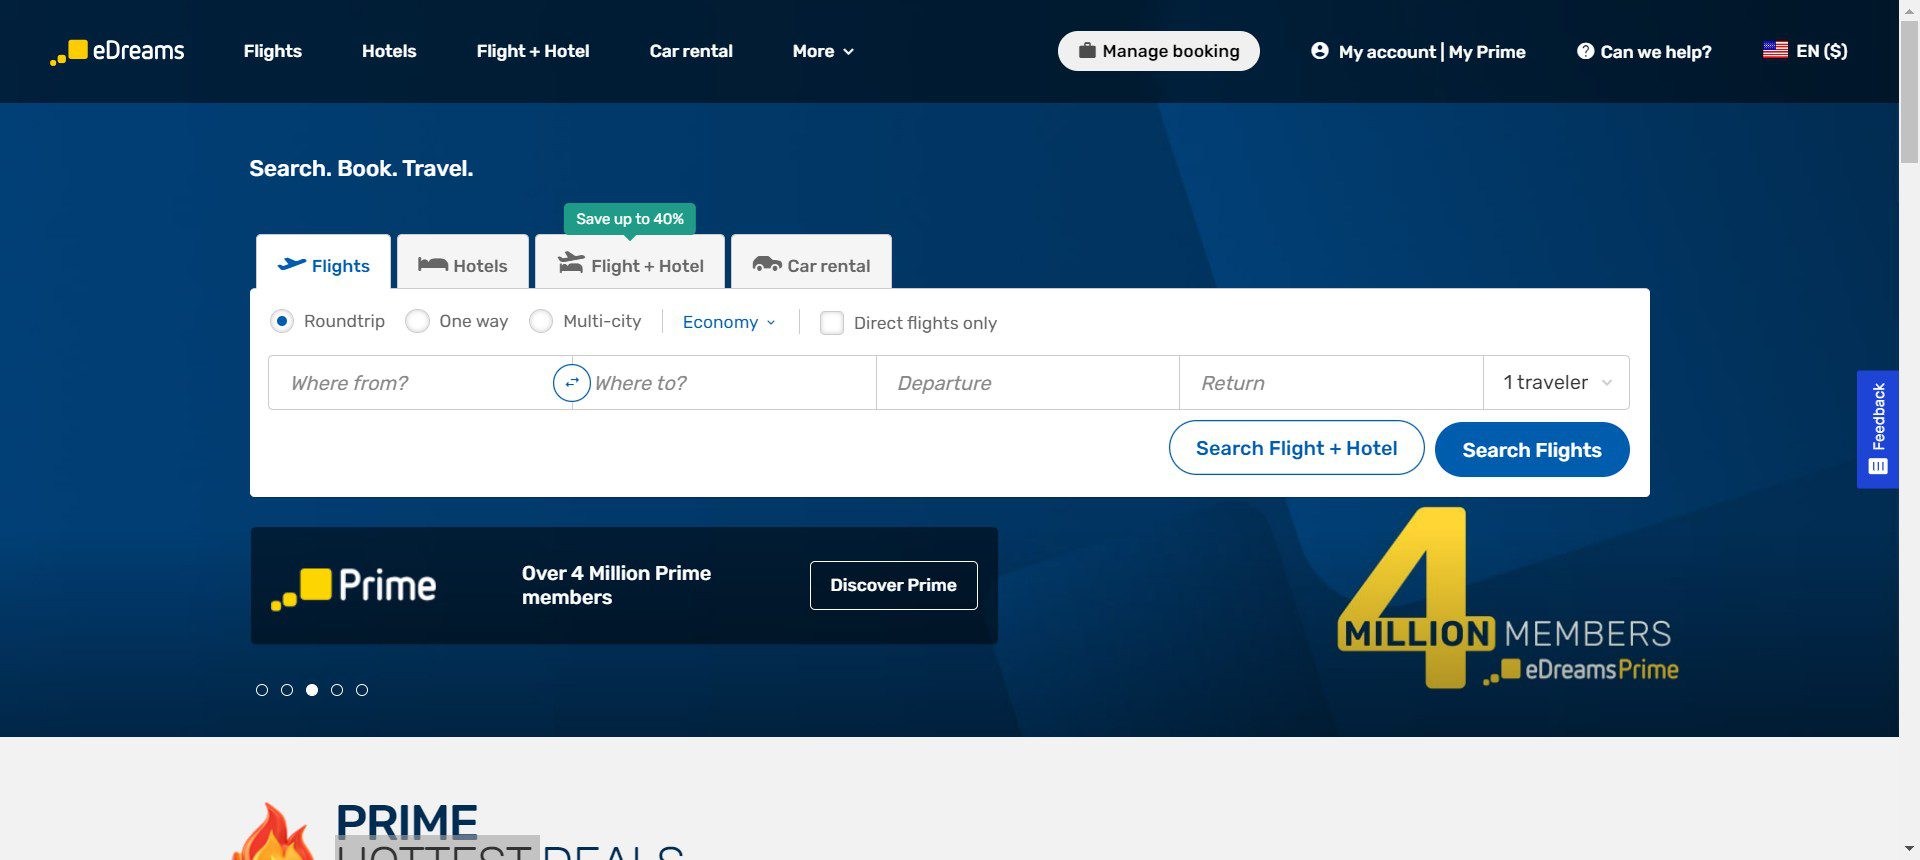The image size is (1920, 860).
Task: Select the fourth carousel slide dot
Action: click(337, 690)
